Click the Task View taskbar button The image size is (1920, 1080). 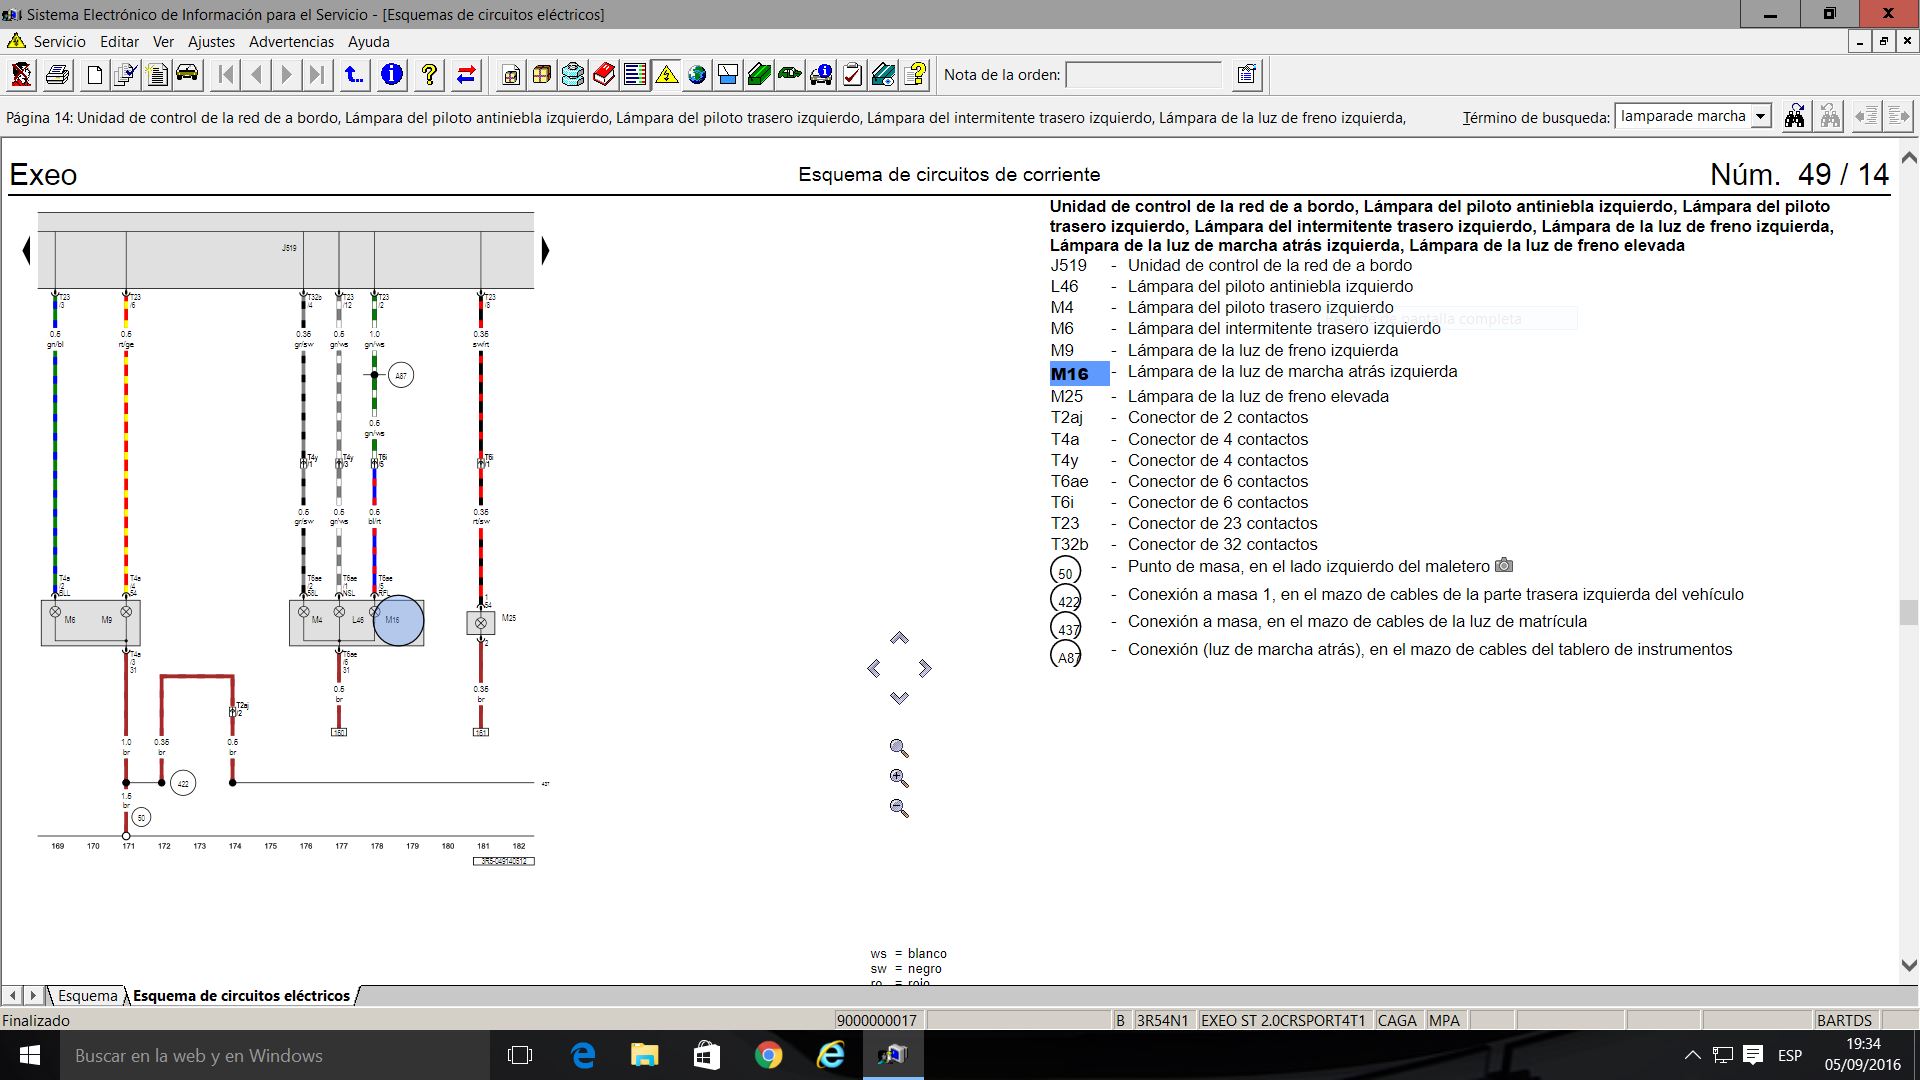(x=520, y=1055)
